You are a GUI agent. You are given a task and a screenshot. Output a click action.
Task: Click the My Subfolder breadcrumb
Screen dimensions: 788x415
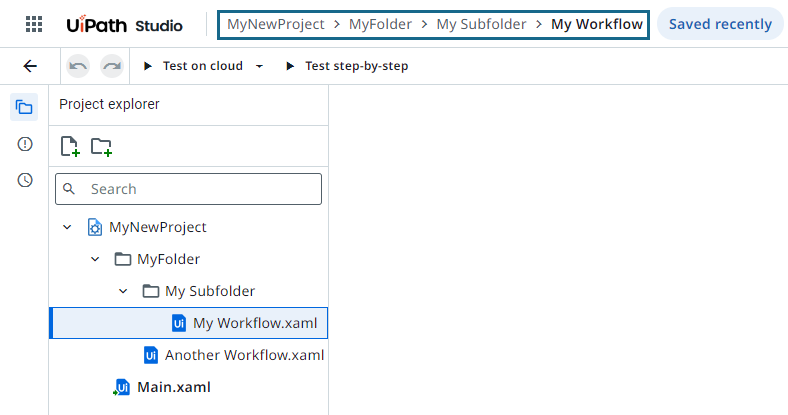click(481, 24)
